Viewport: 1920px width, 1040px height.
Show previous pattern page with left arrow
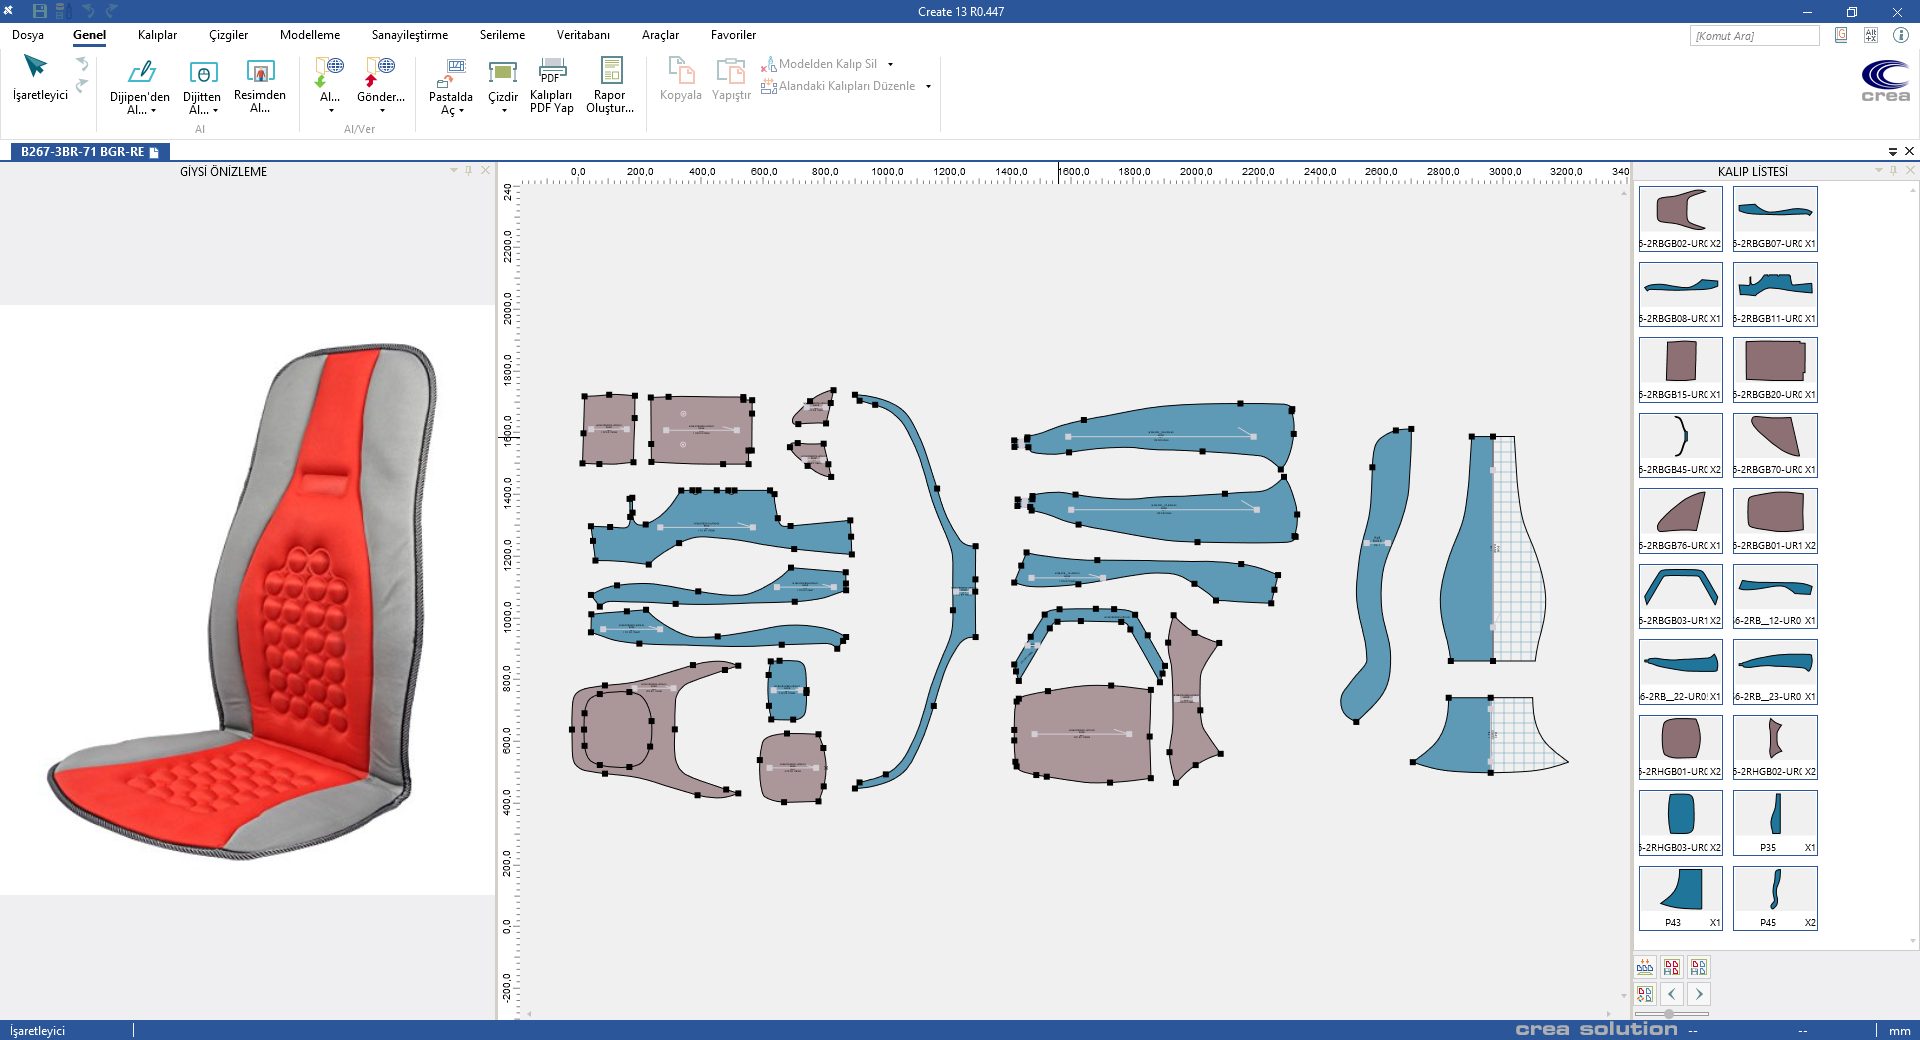pyautogui.click(x=1672, y=994)
